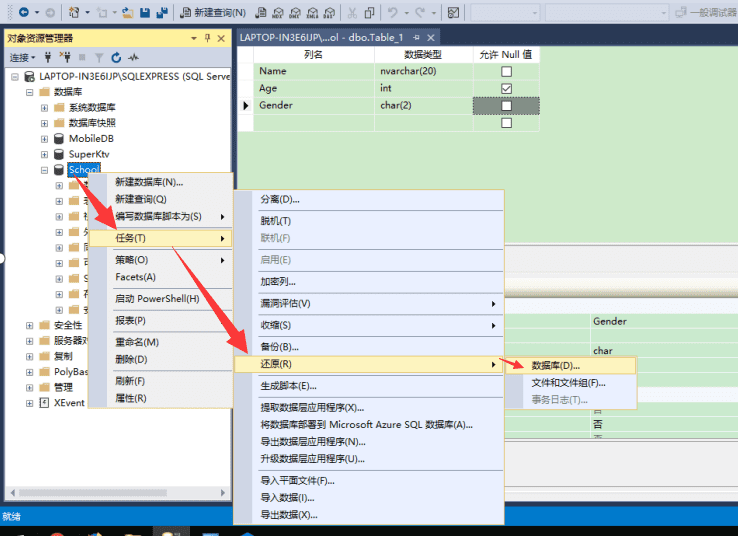This screenshot has height=536, width=738.
Task: Click the filter funnel icon
Action: (99, 57)
